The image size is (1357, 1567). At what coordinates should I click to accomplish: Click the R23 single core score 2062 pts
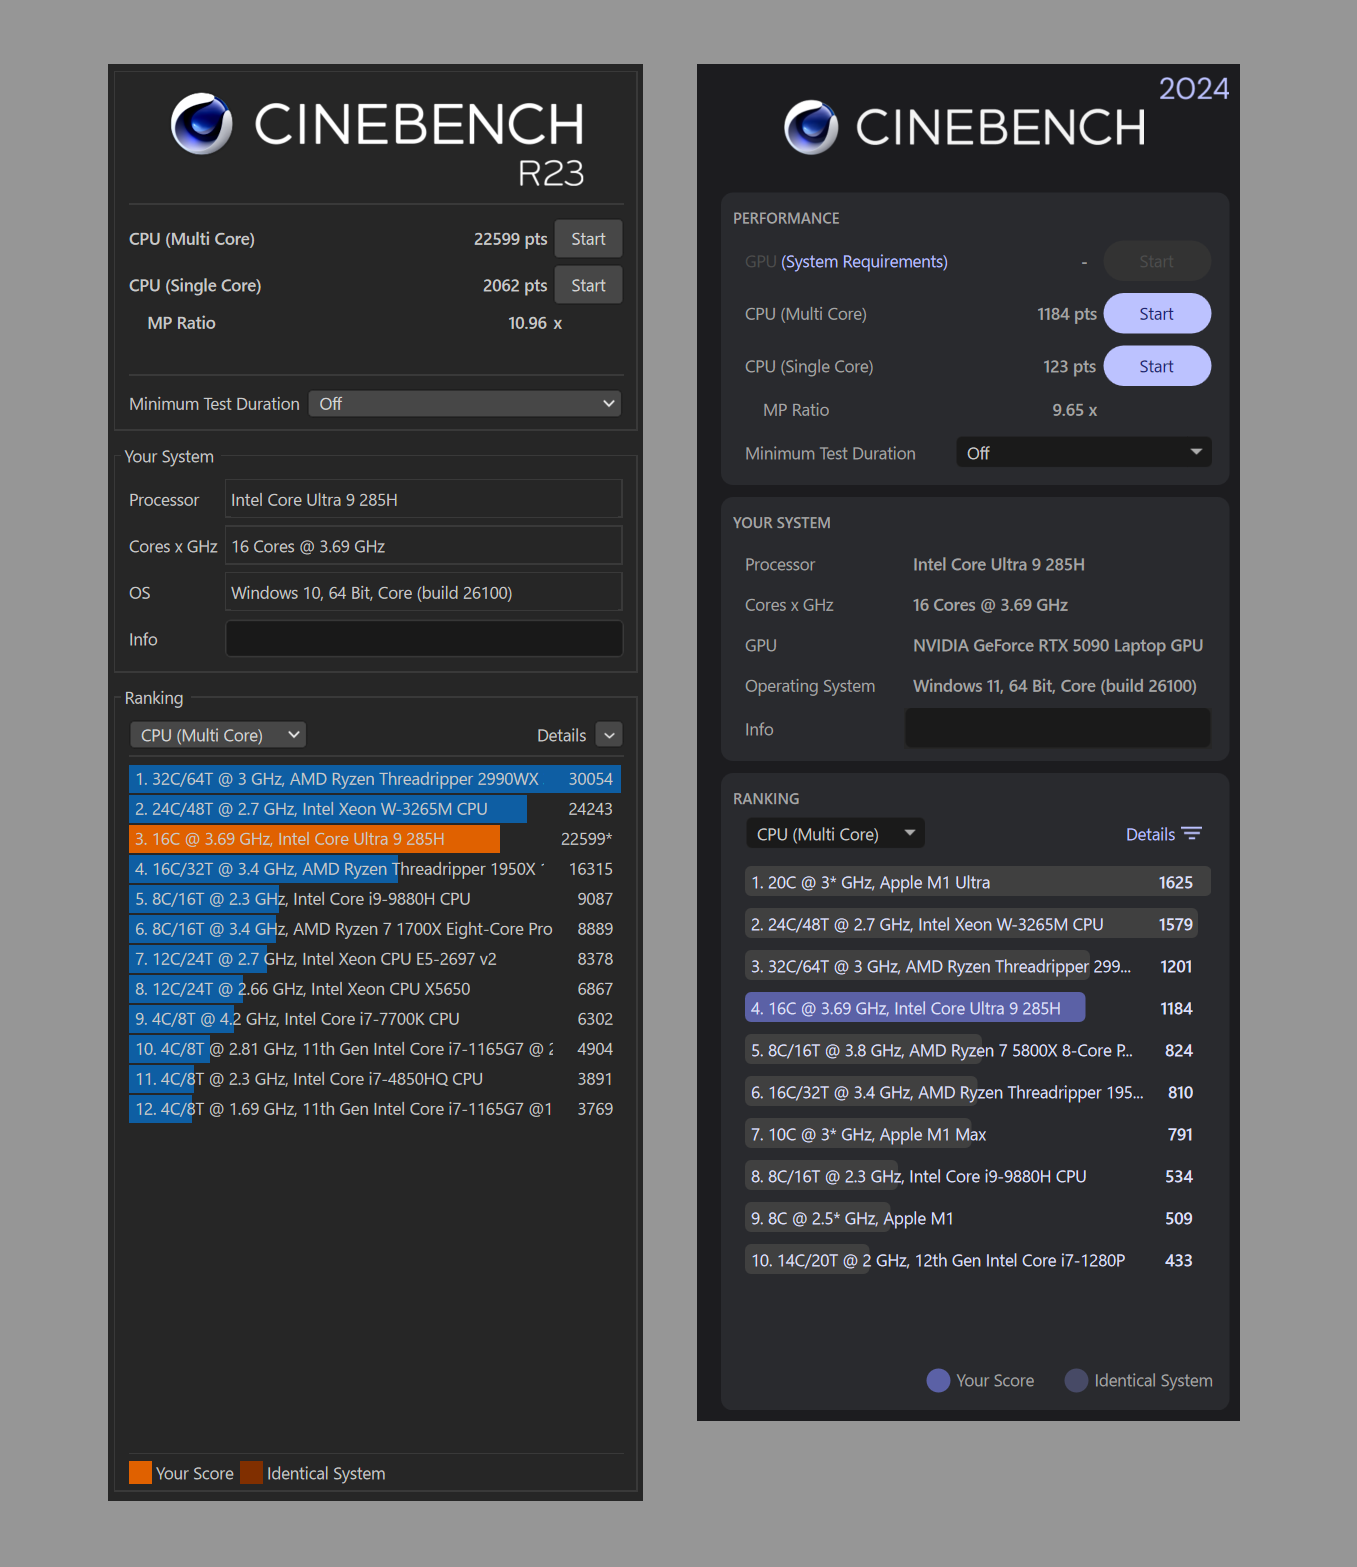(x=515, y=285)
